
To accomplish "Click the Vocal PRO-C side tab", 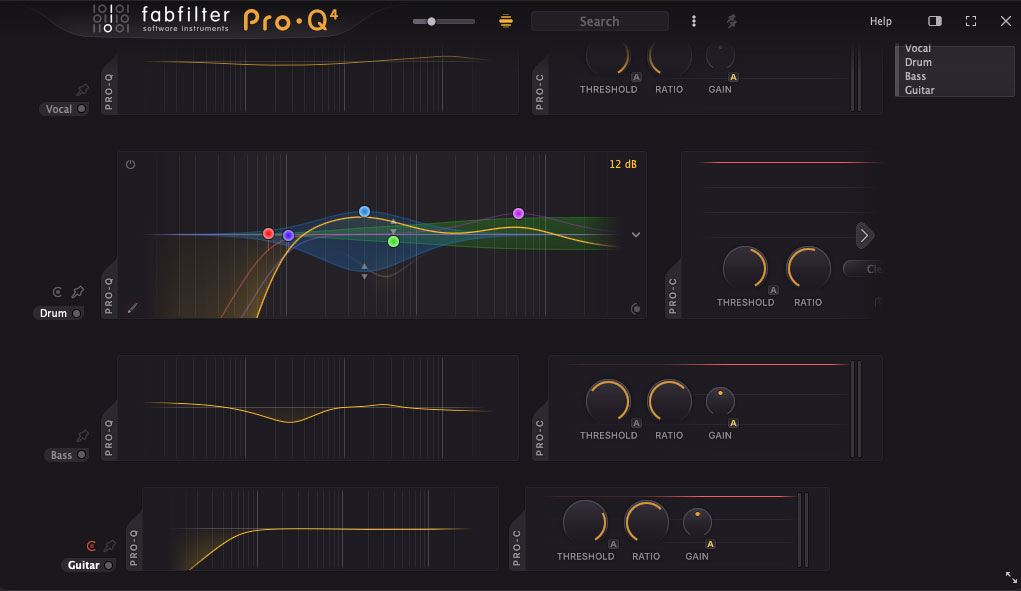I will click(540, 88).
